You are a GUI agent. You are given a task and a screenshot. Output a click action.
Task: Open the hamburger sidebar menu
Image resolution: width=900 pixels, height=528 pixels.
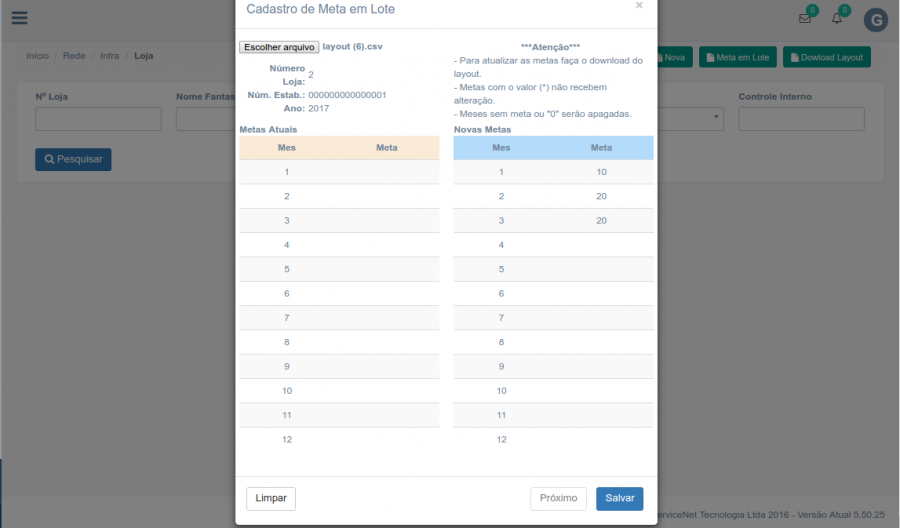[19, 18]
